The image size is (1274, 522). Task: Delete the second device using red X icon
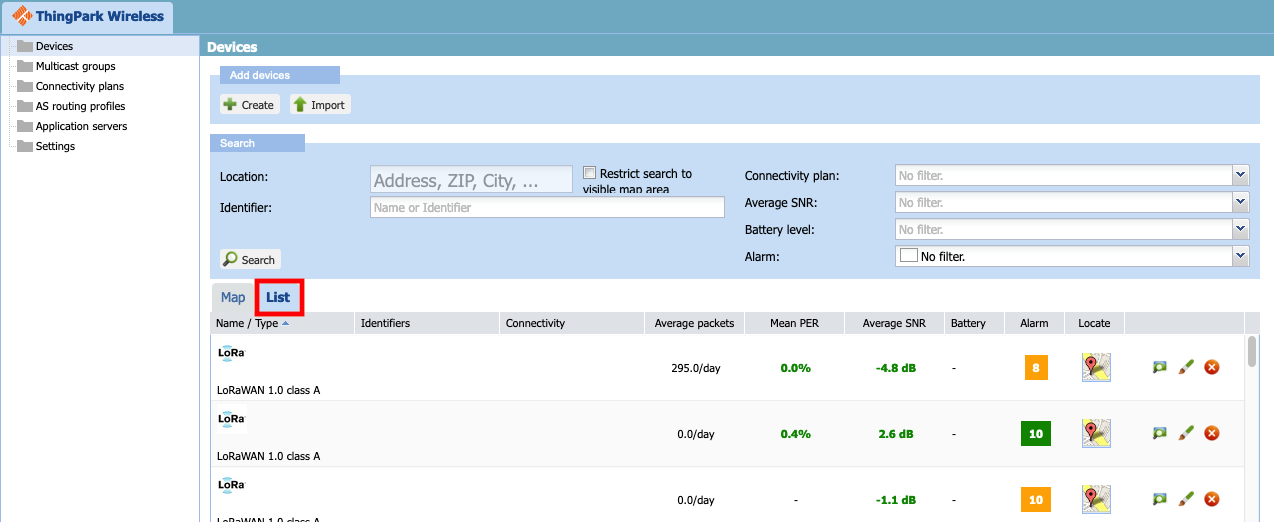tap(1211, 433)
